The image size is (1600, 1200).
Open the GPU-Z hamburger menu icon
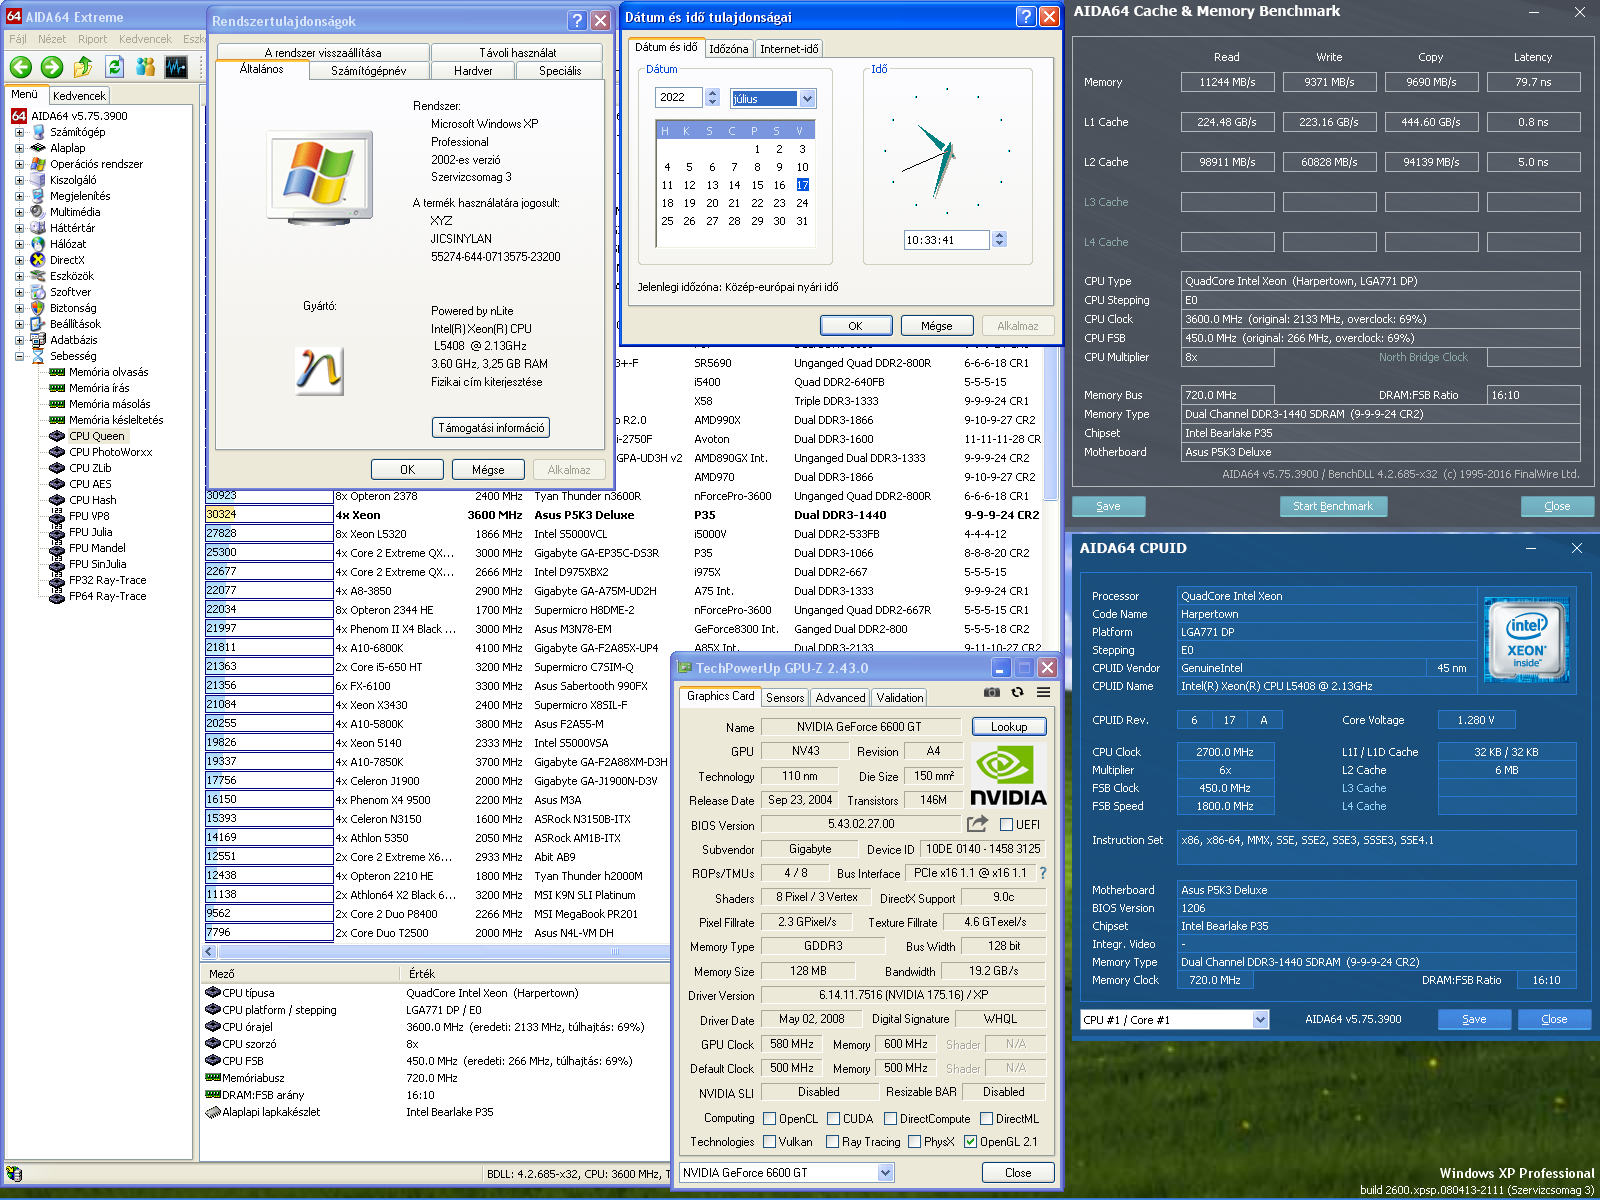(1043, 692)
